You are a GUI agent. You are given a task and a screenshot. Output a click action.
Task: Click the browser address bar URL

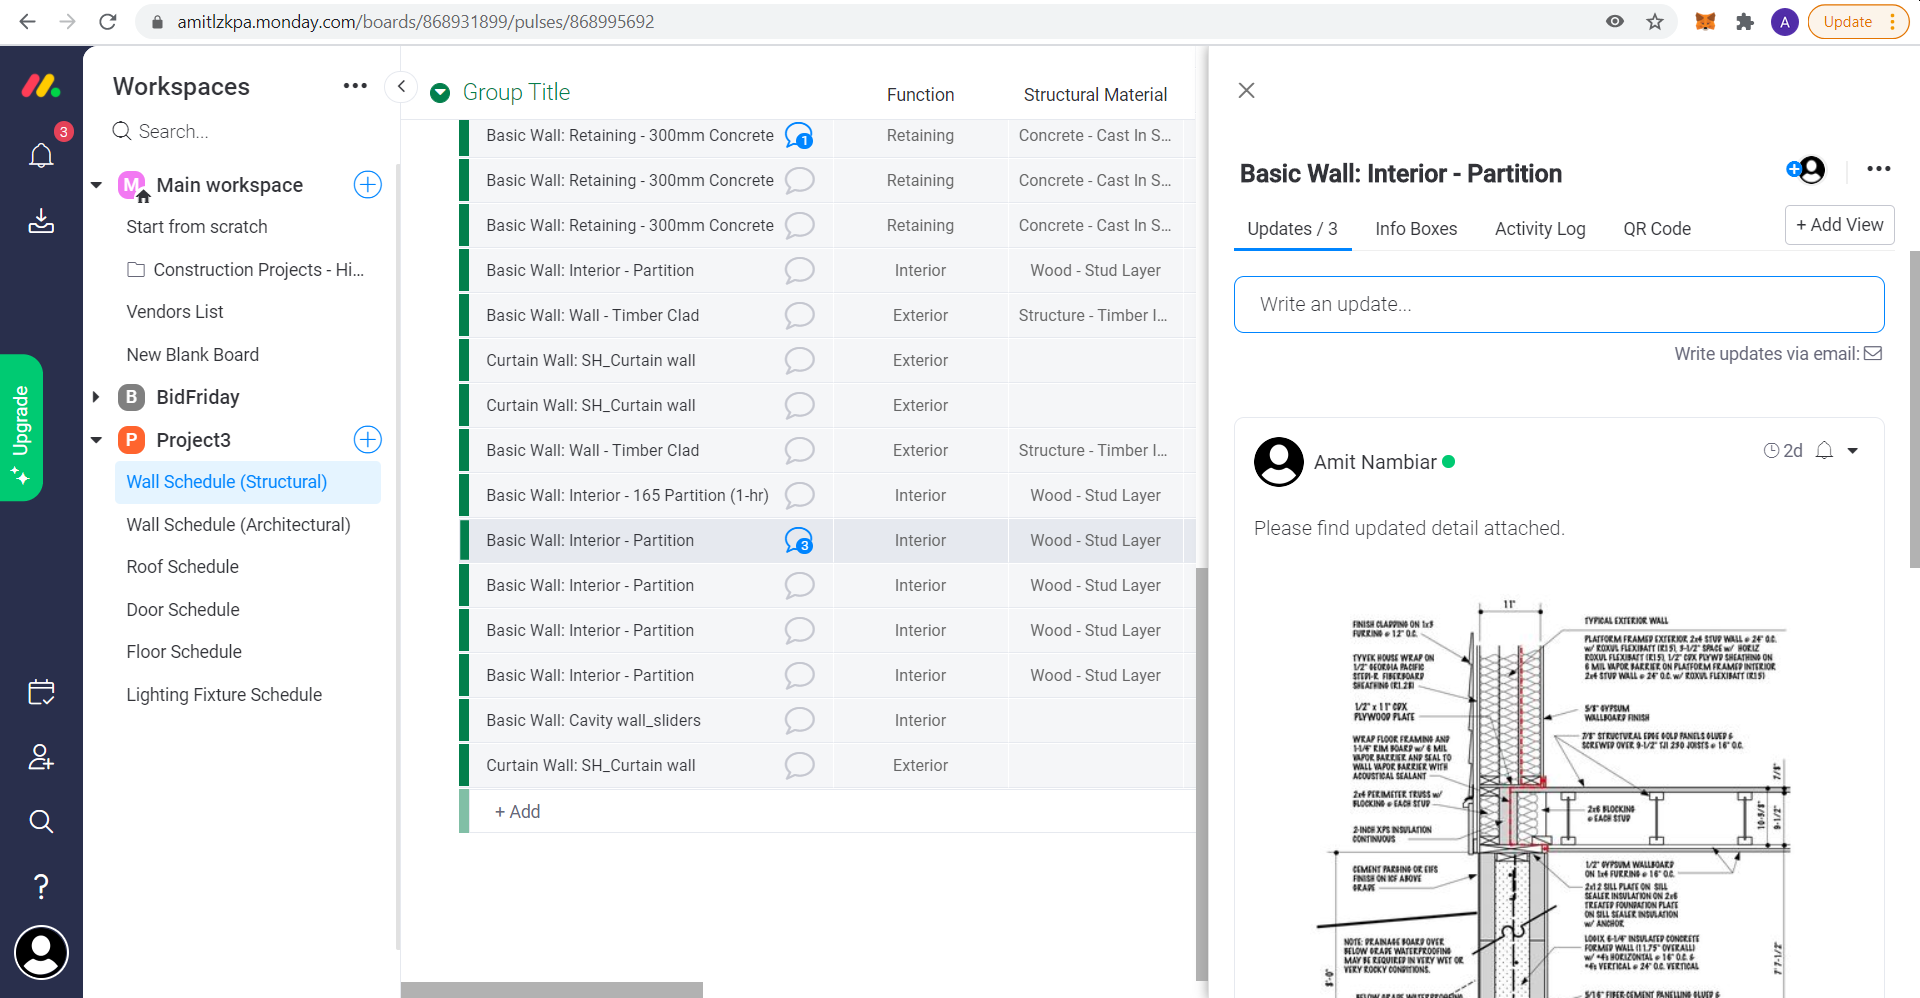tap(416, 22)
